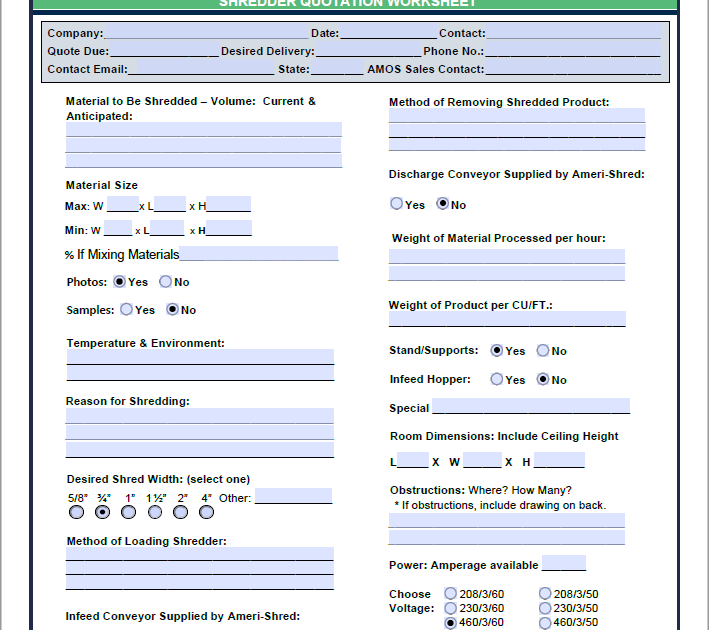Choose Yes for Discharge Conveyor
The image size is (709, 630).
pos(397,204)
